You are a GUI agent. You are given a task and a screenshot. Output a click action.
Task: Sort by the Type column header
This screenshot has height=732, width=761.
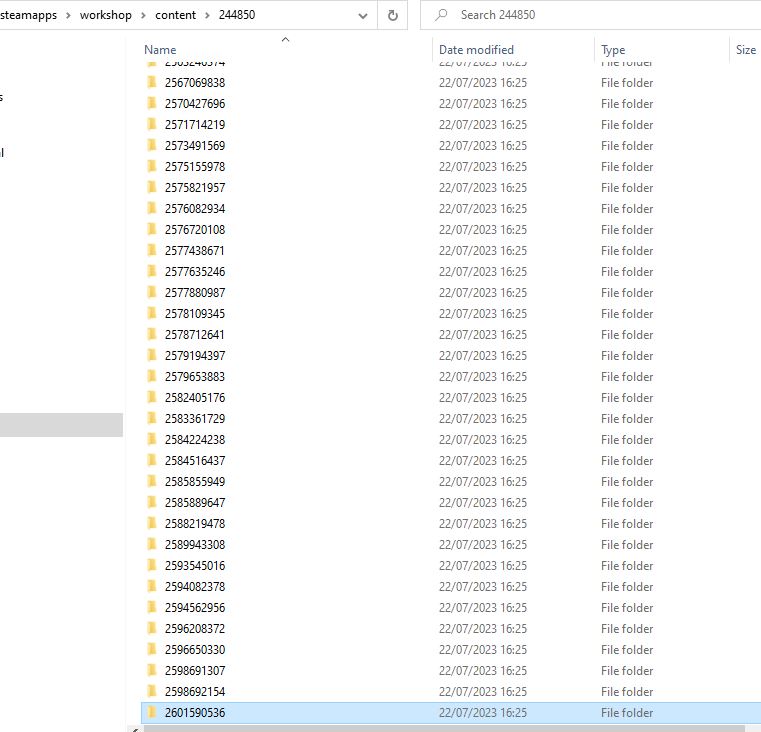tap(612, 50)
